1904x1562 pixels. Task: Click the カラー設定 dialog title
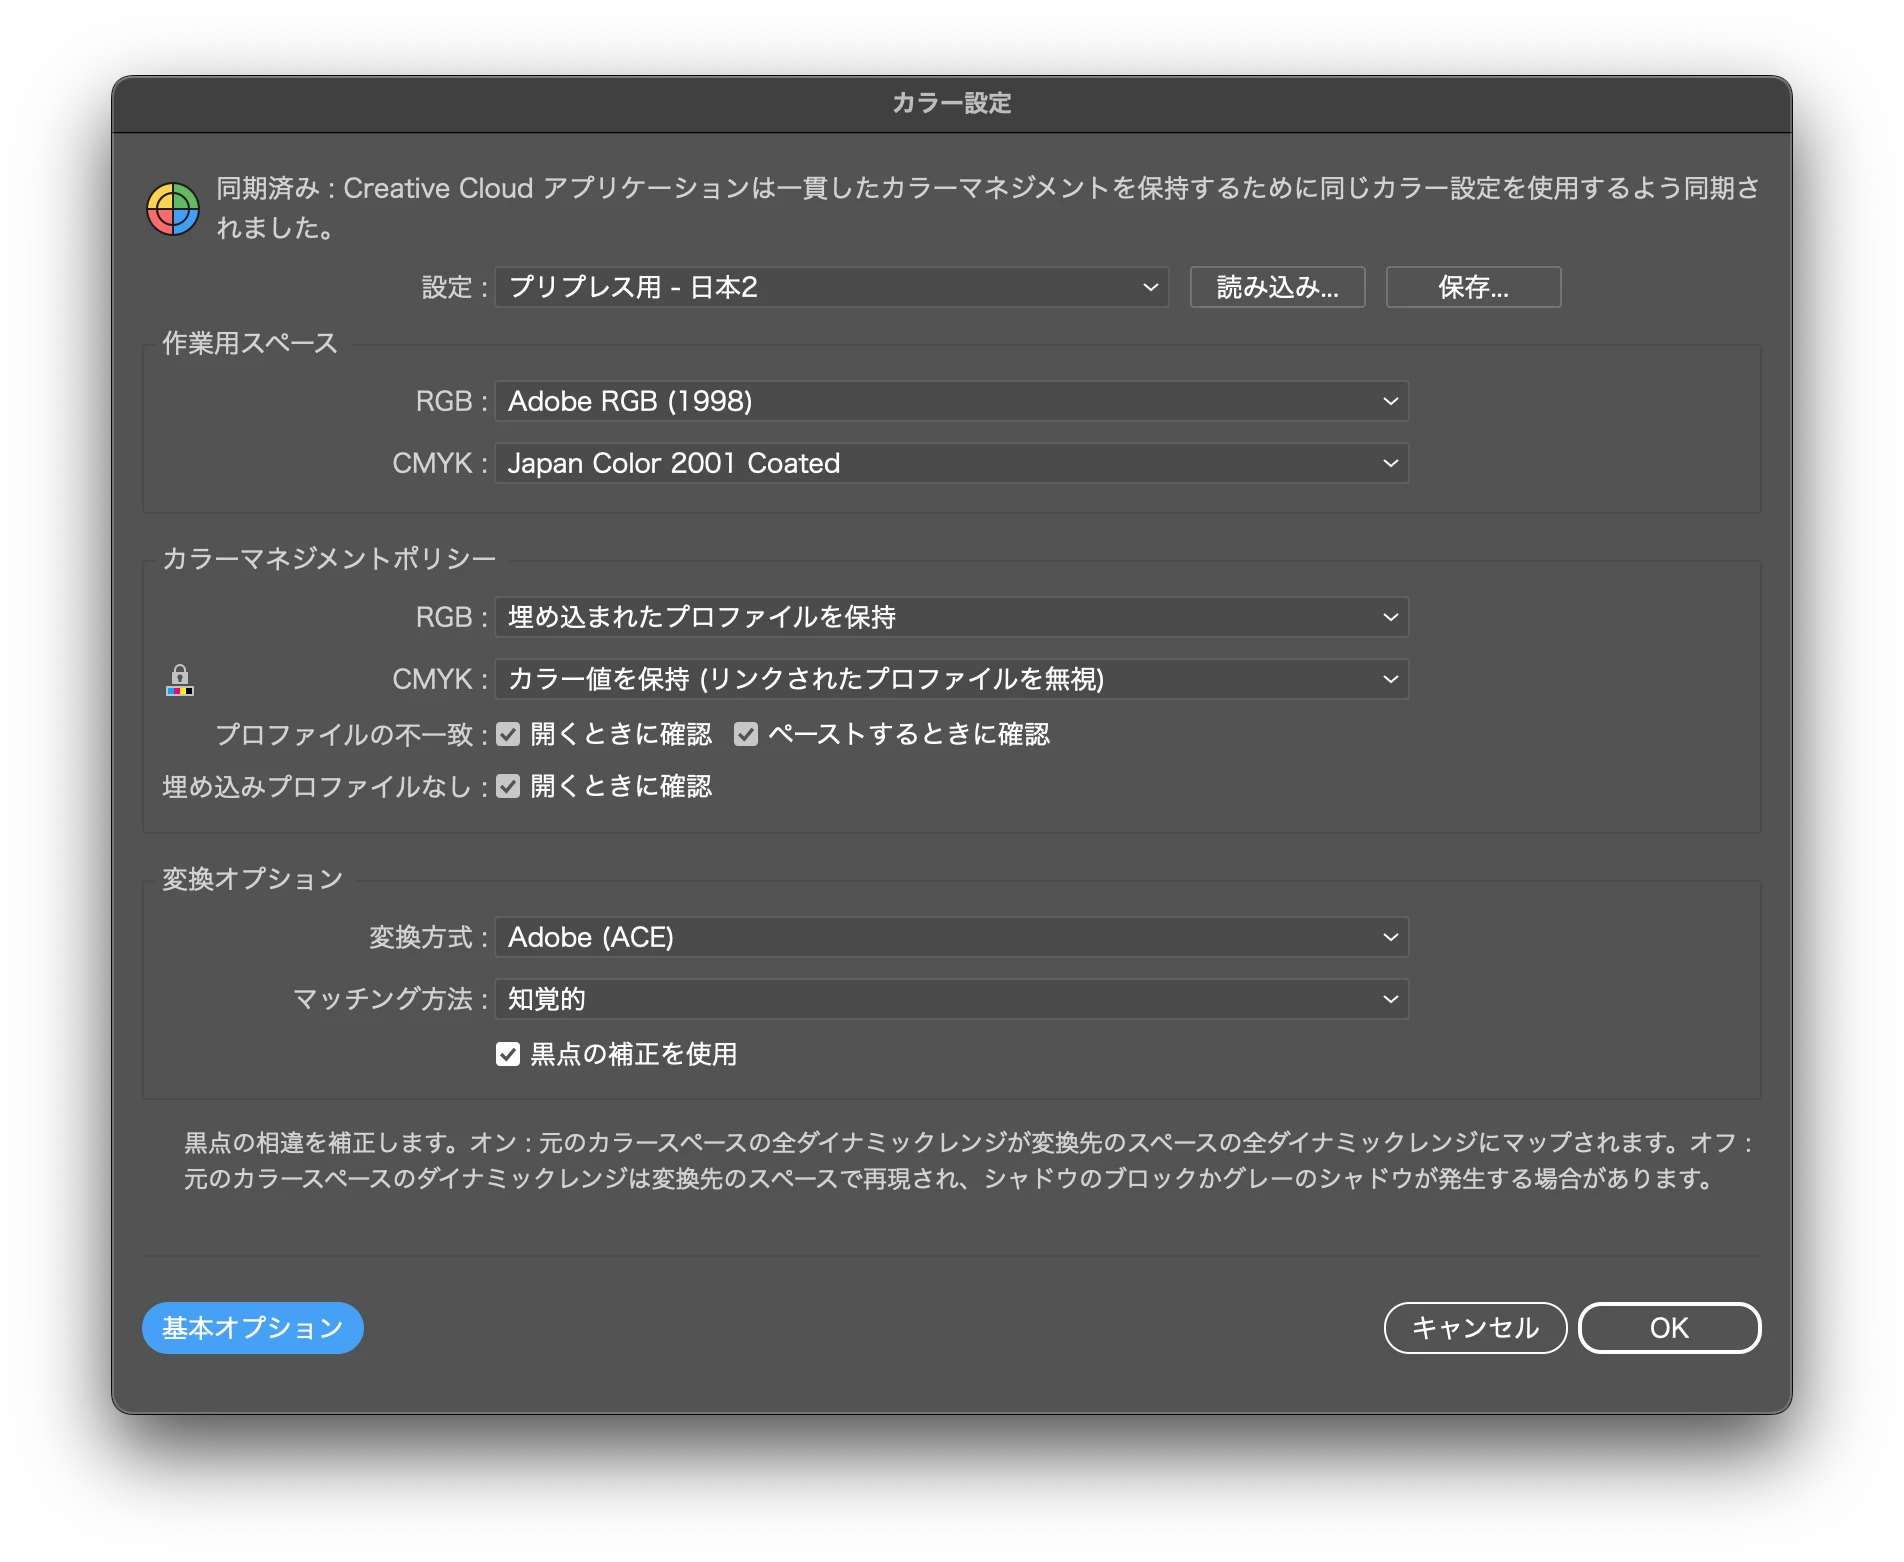tap(952, 103)
